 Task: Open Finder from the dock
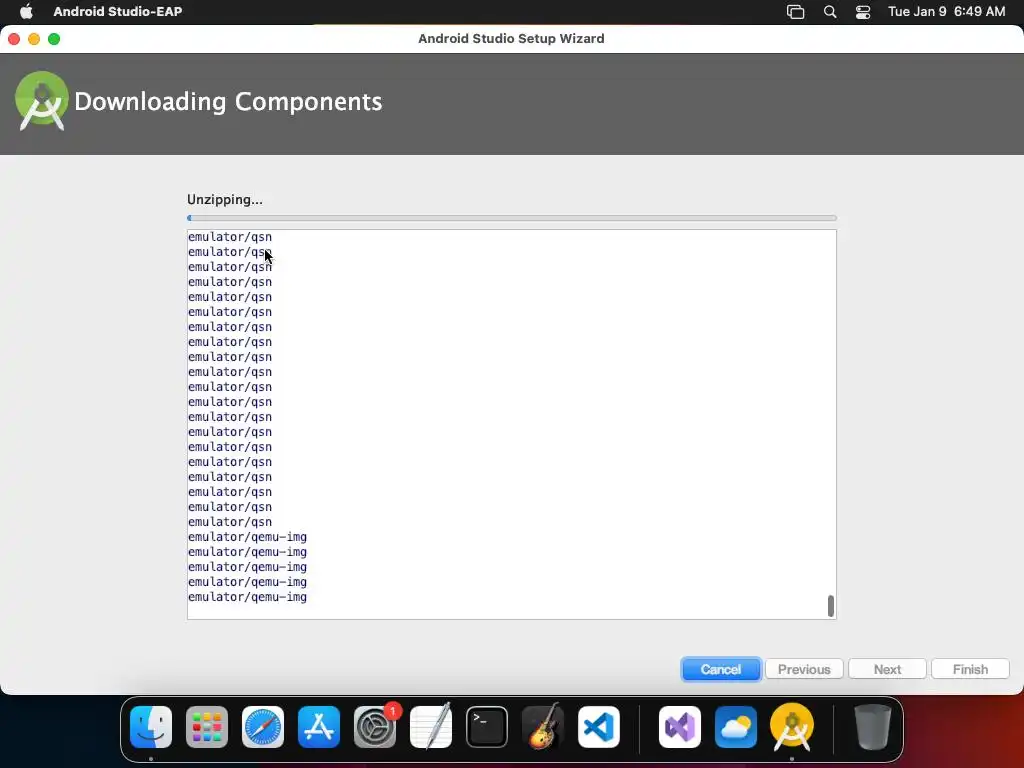[151, 727]
